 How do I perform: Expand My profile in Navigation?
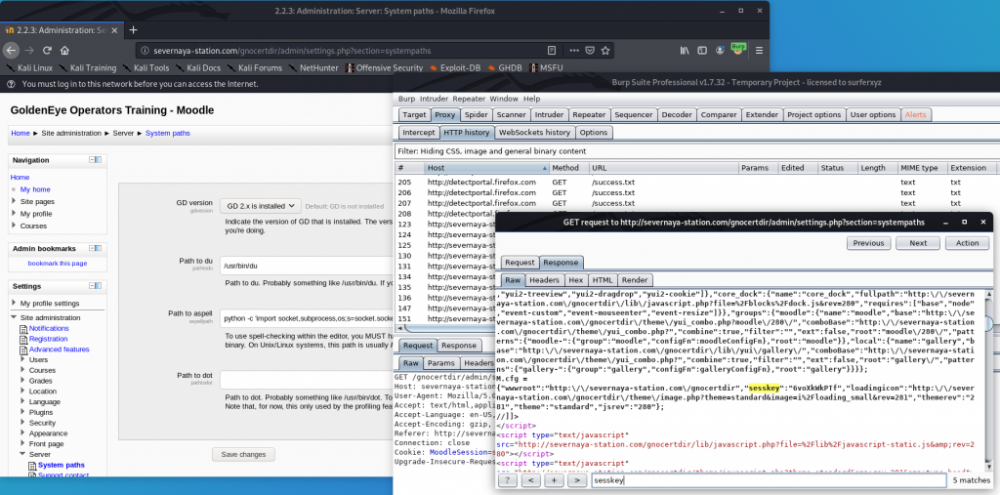point(14,214)
